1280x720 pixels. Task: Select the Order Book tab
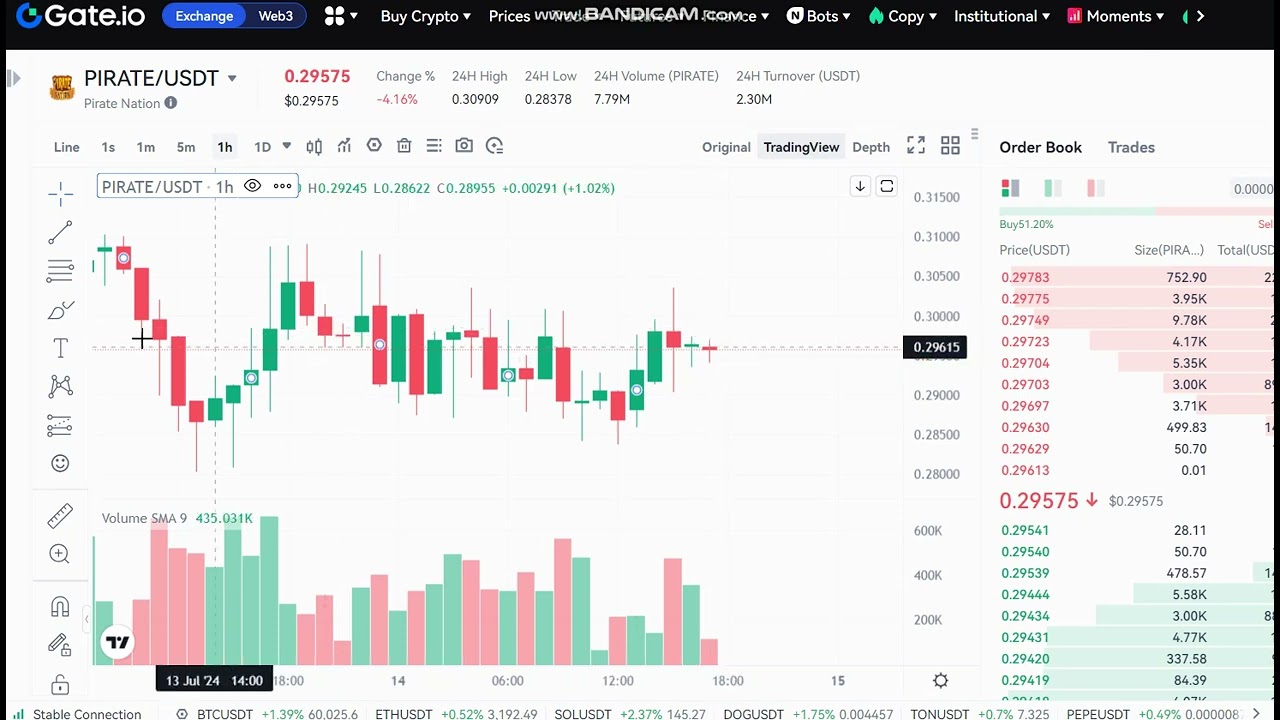coord(1040,147)
